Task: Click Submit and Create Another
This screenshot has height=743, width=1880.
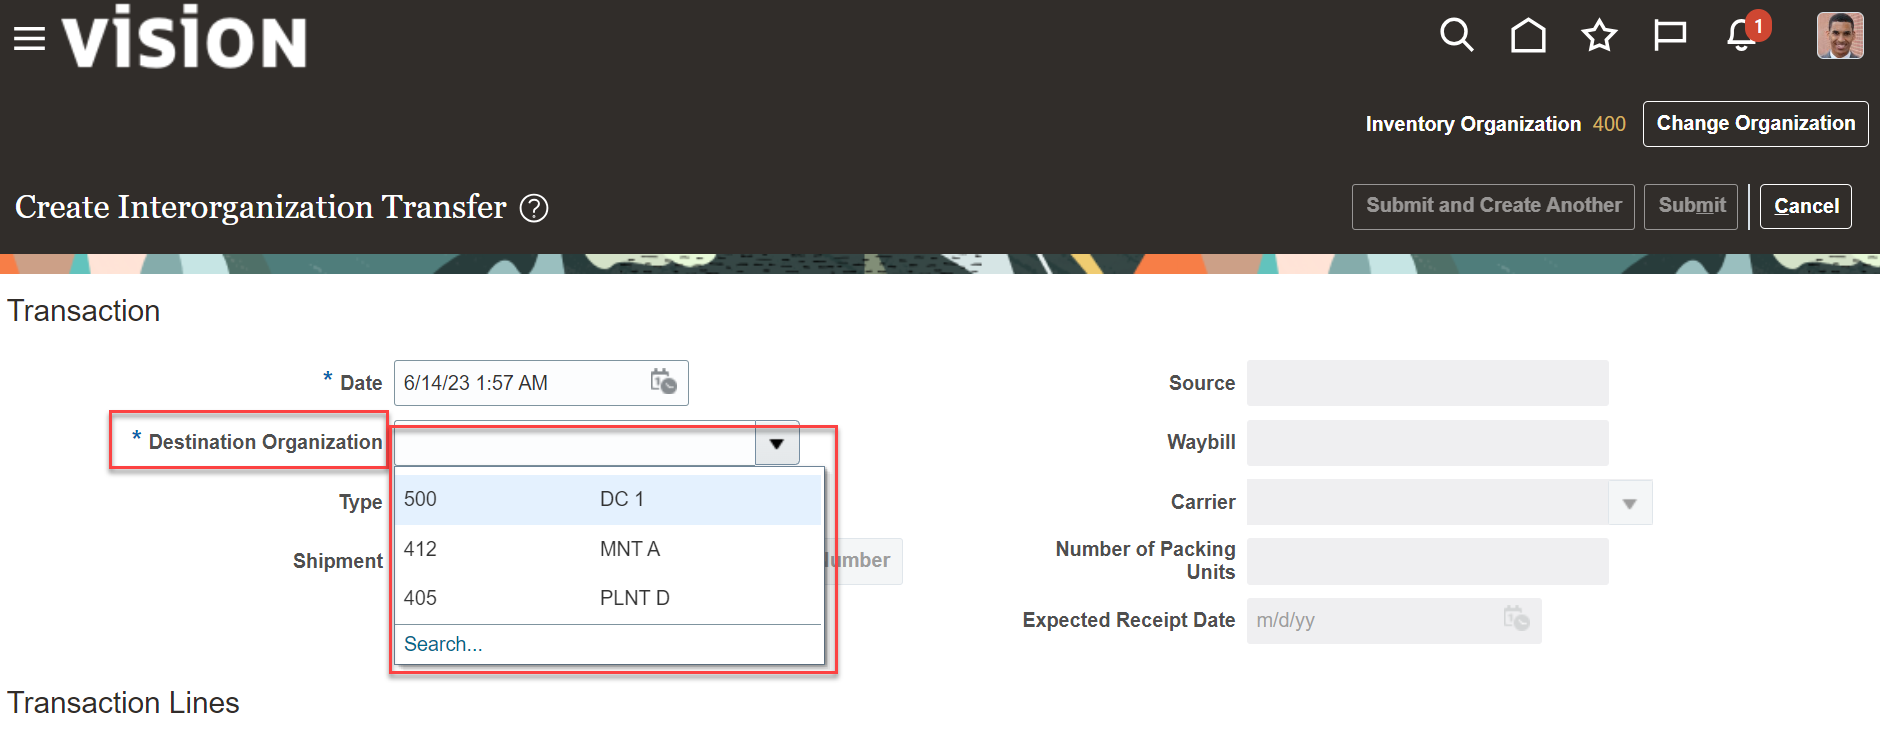Action: point(1493,206)
